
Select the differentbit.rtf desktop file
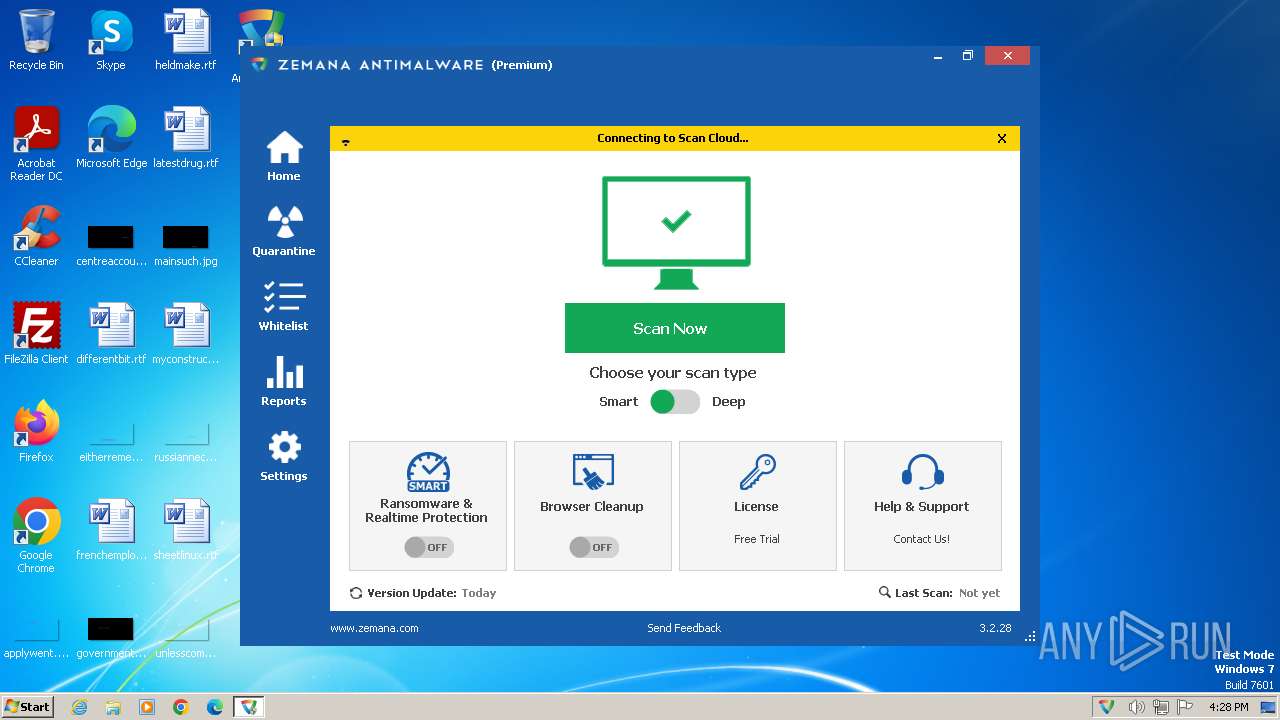click(x=111, y=334)
